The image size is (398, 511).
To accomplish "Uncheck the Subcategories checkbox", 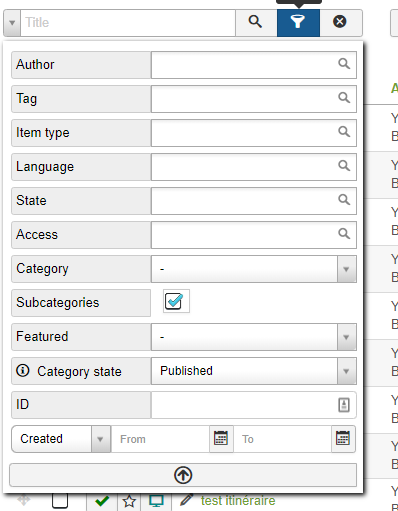I will pyautogui.click(x=174, y=301).
